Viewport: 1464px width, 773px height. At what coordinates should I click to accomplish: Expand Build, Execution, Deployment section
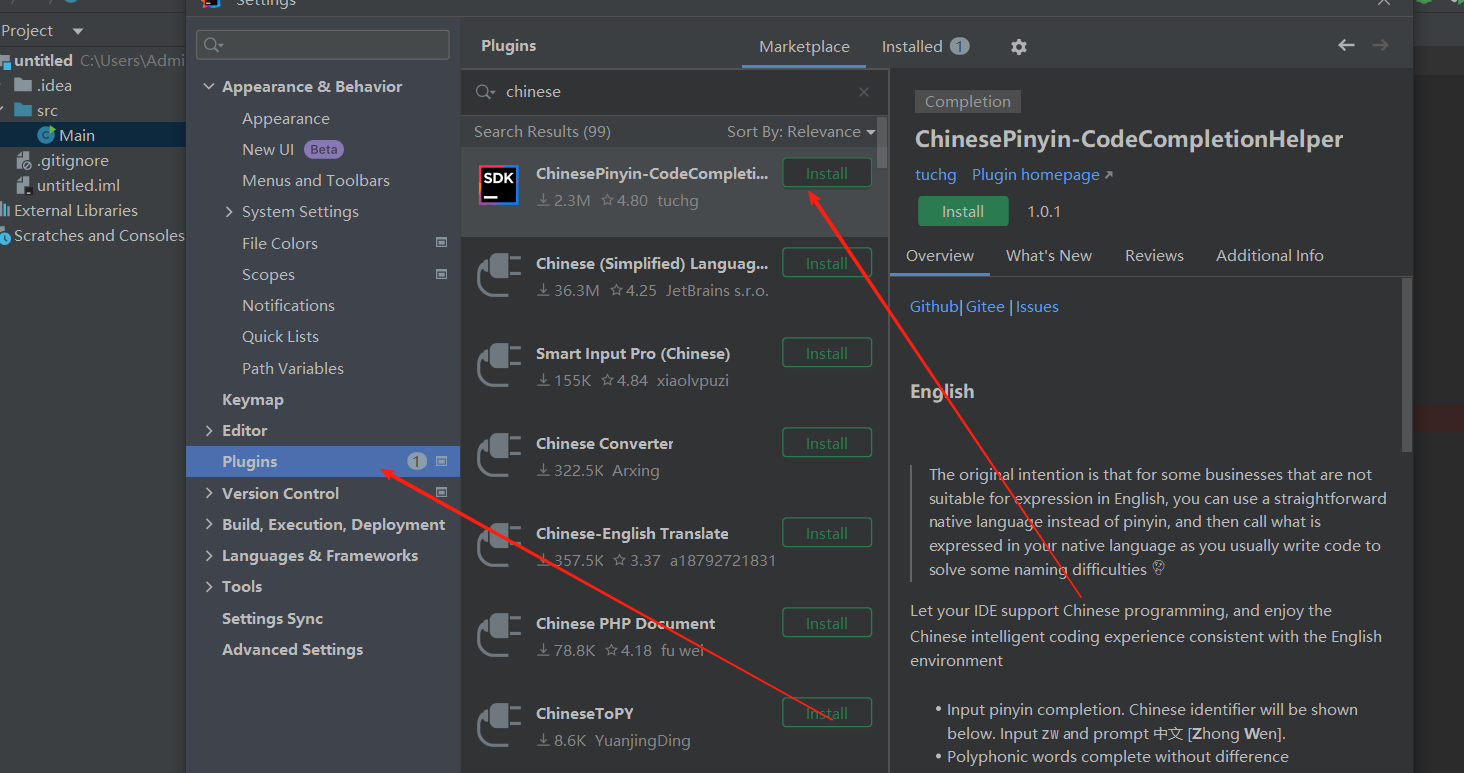point(209,524)
